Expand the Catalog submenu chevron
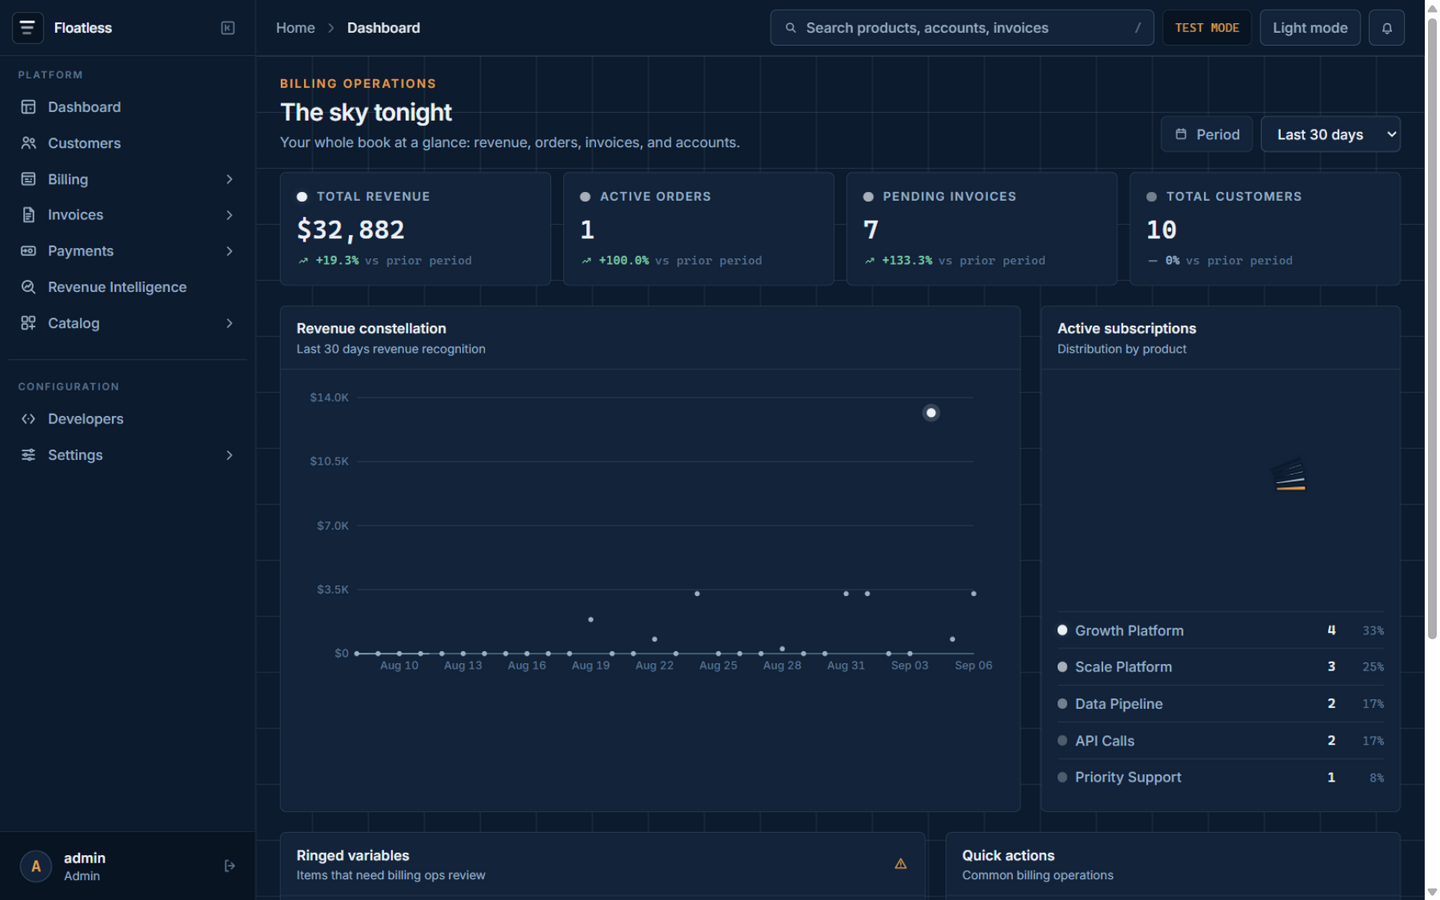 pos(229,323)
